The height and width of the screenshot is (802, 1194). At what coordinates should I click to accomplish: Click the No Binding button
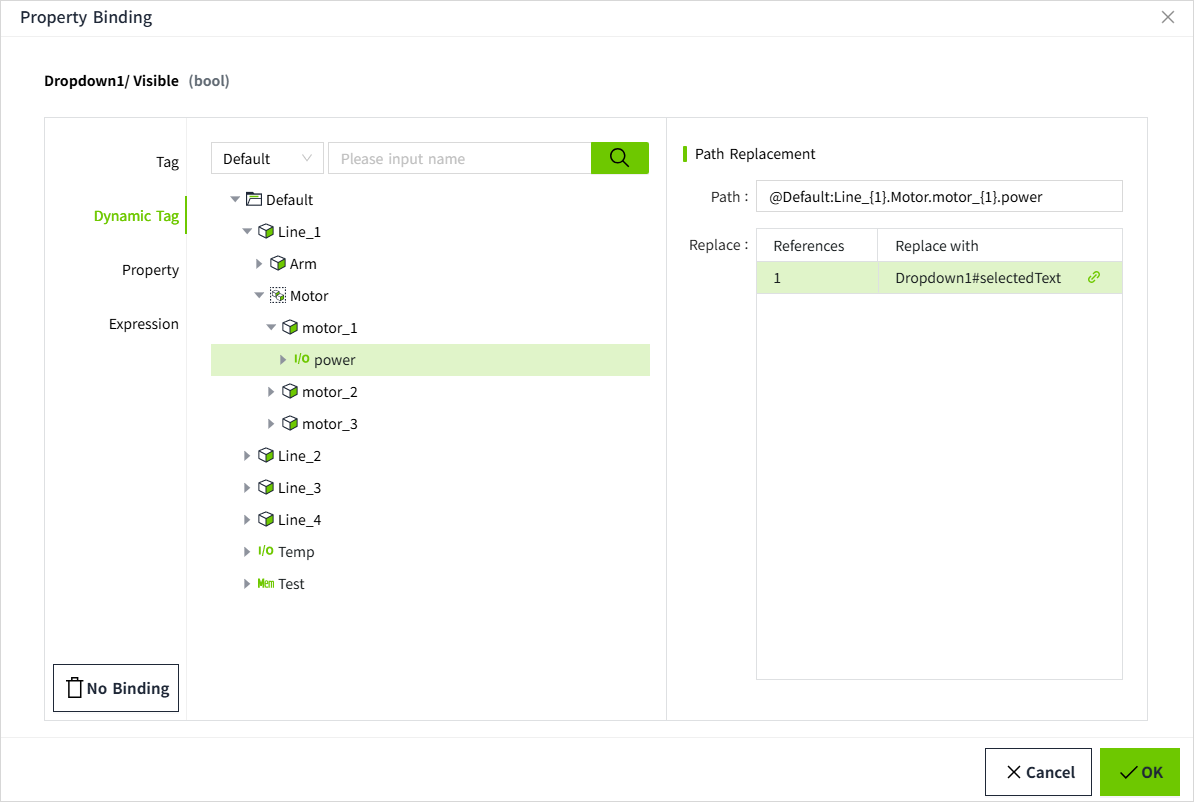tap(116, 688)
